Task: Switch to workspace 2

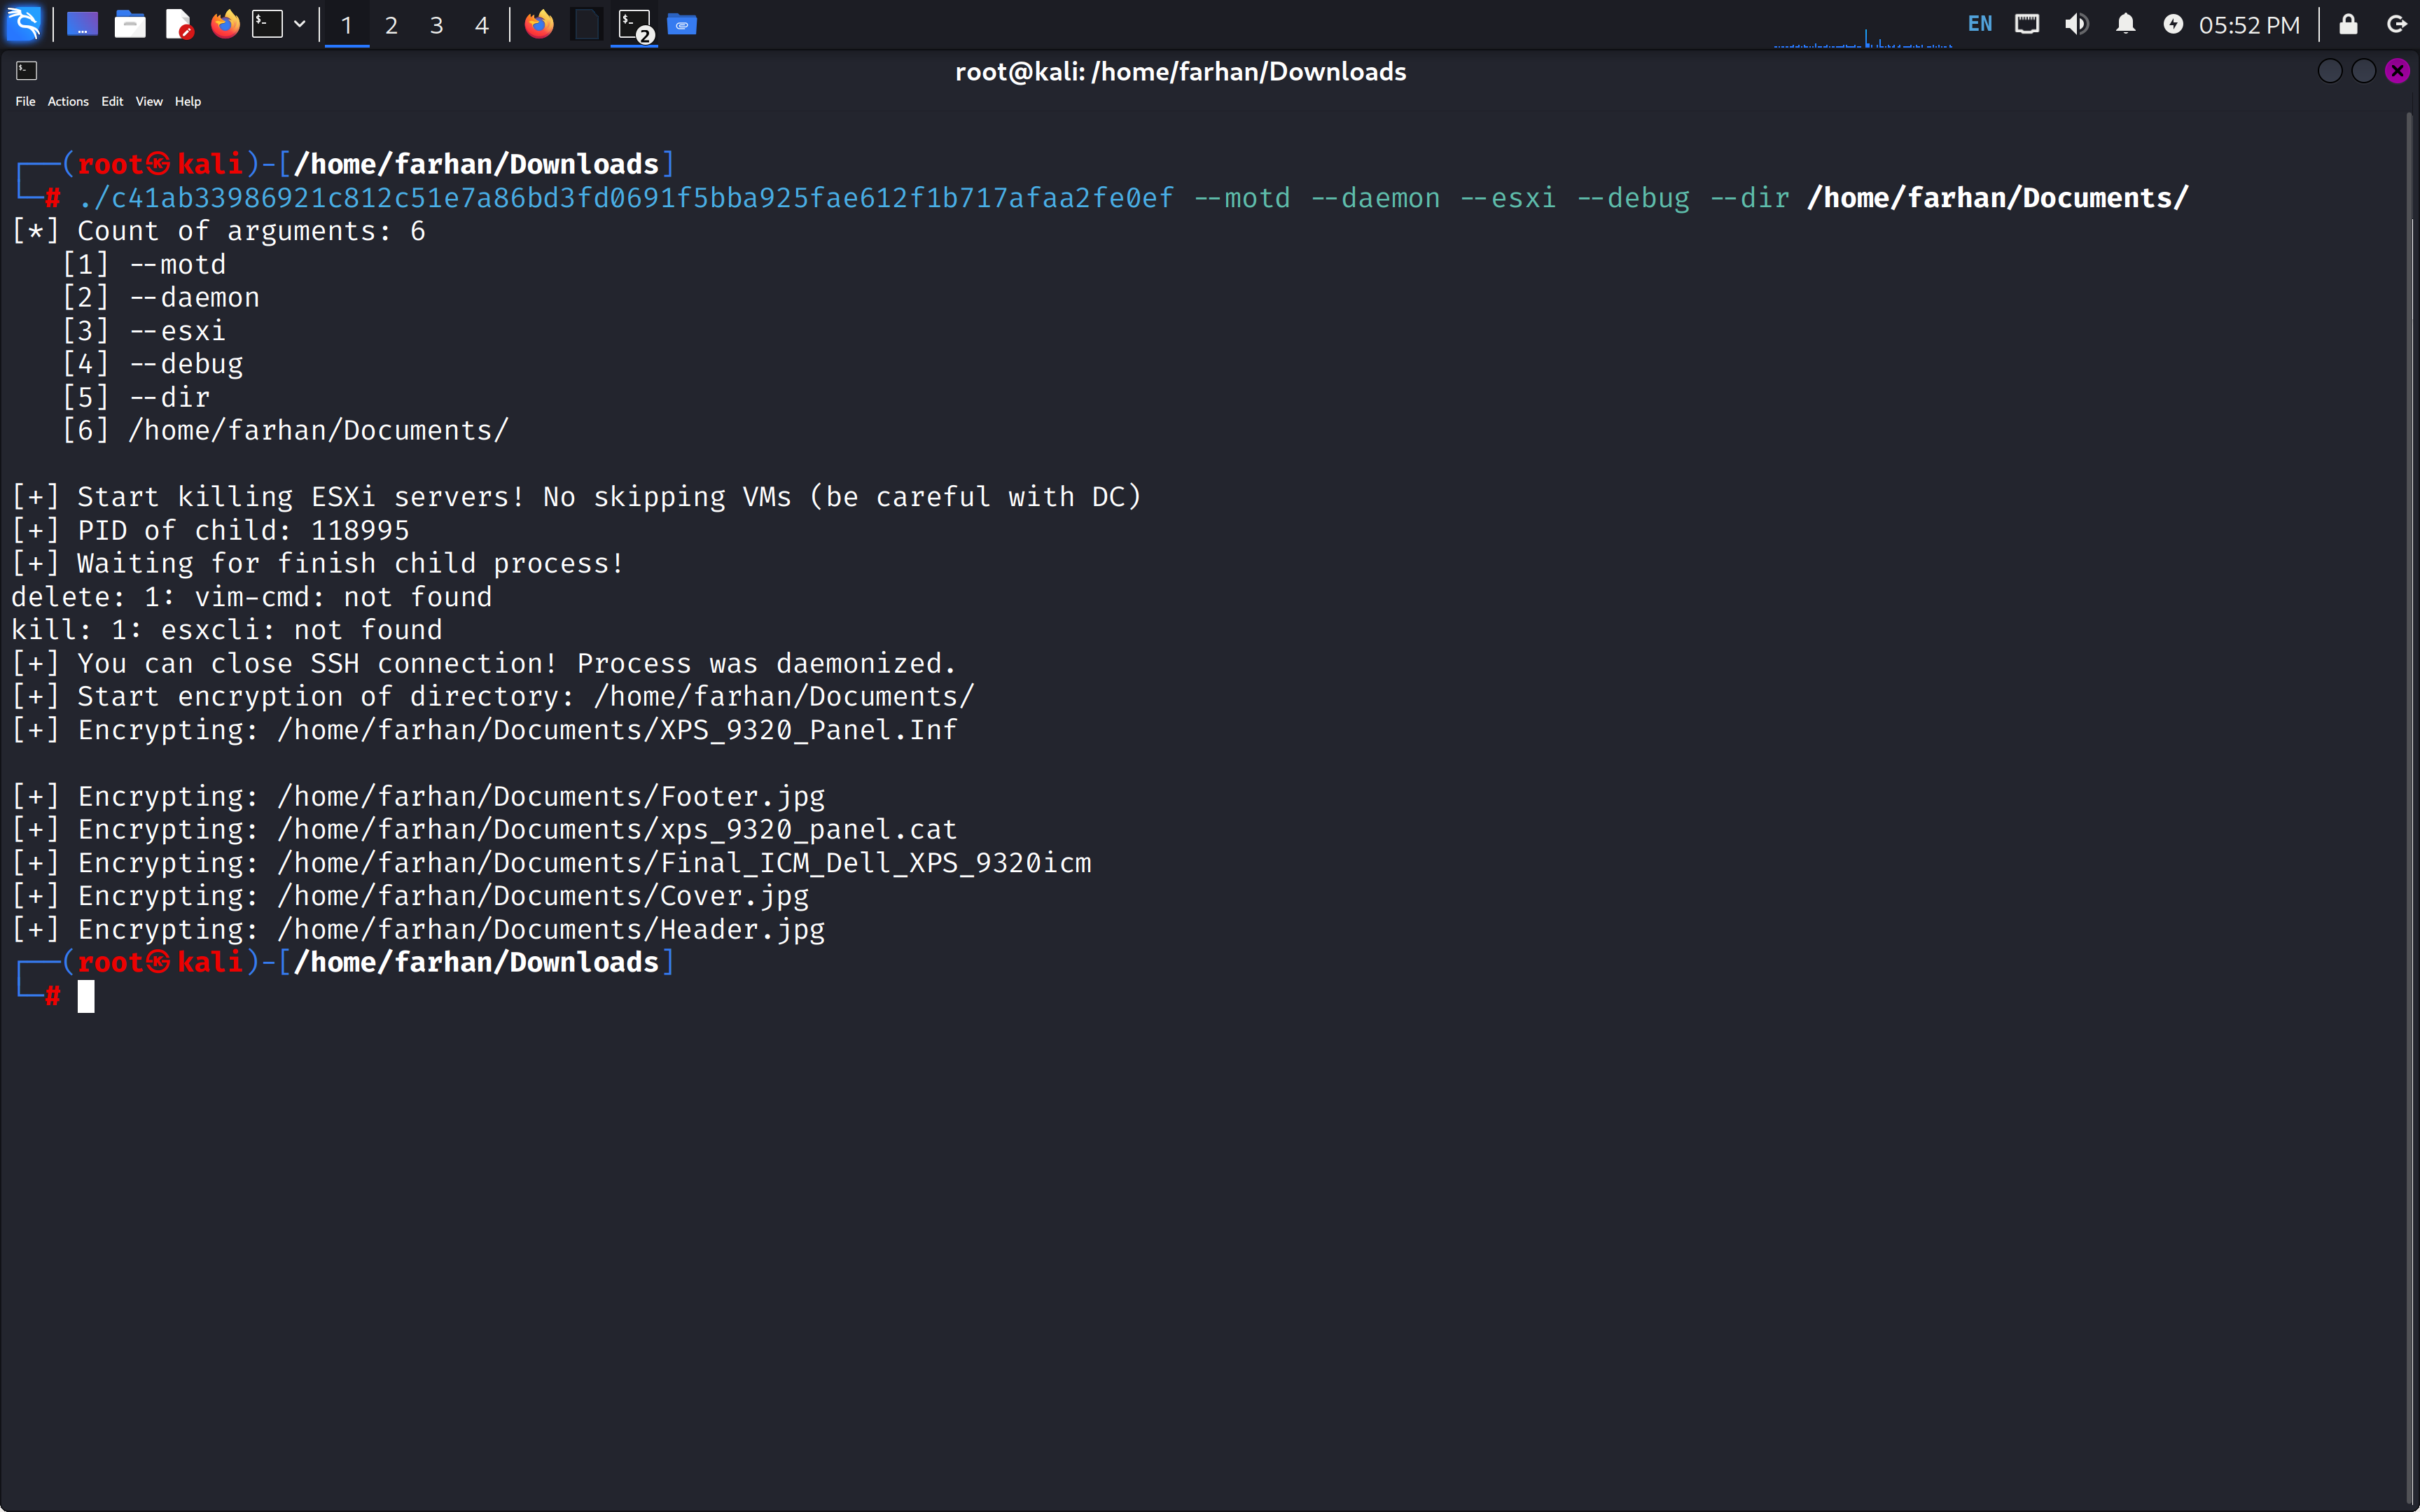Action: (x=391, y=25)
